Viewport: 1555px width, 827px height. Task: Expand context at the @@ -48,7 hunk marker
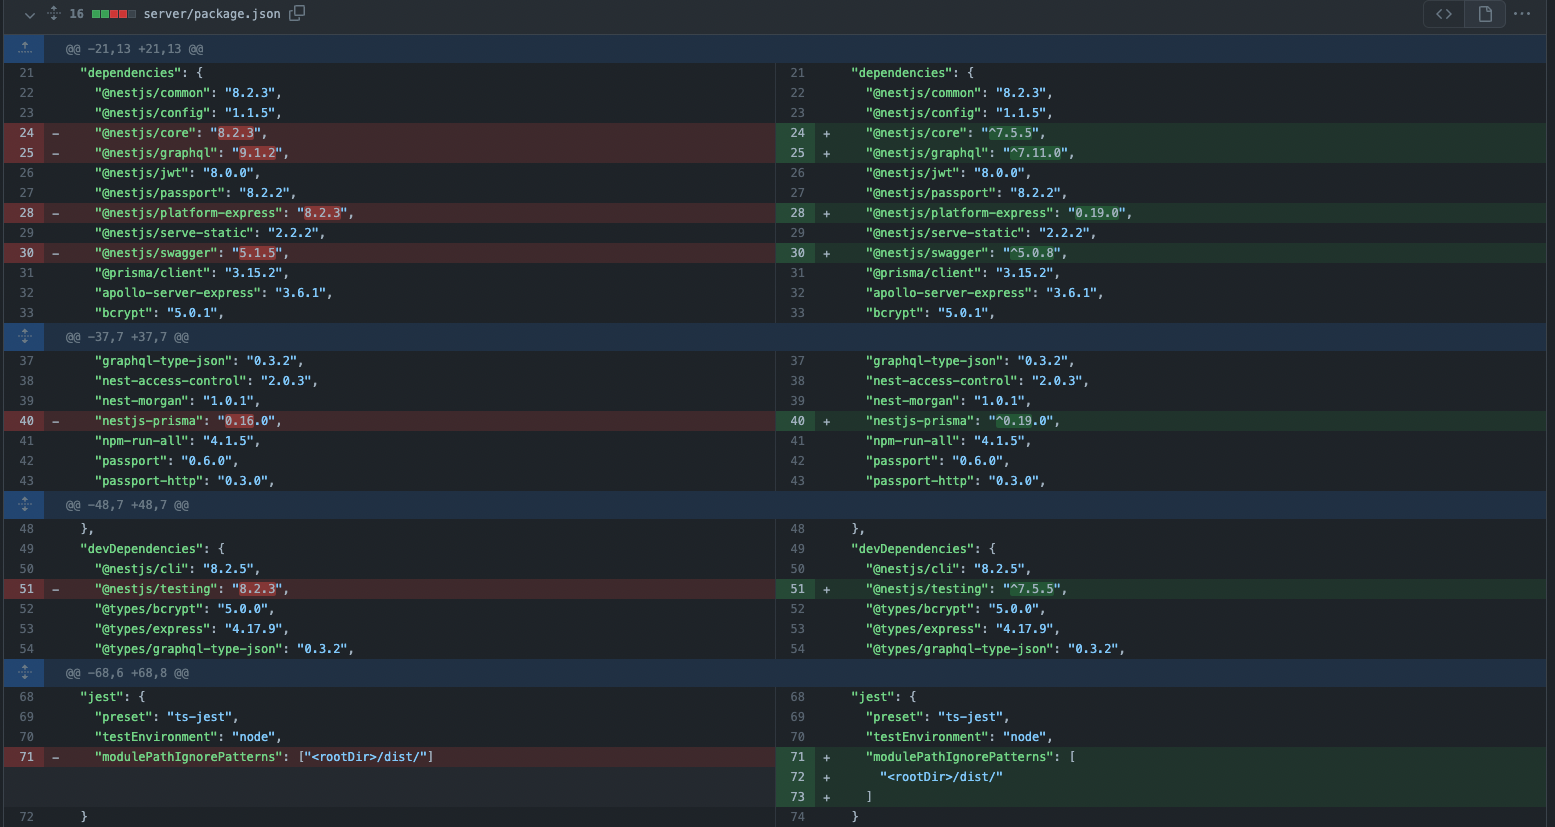(24, 504)
